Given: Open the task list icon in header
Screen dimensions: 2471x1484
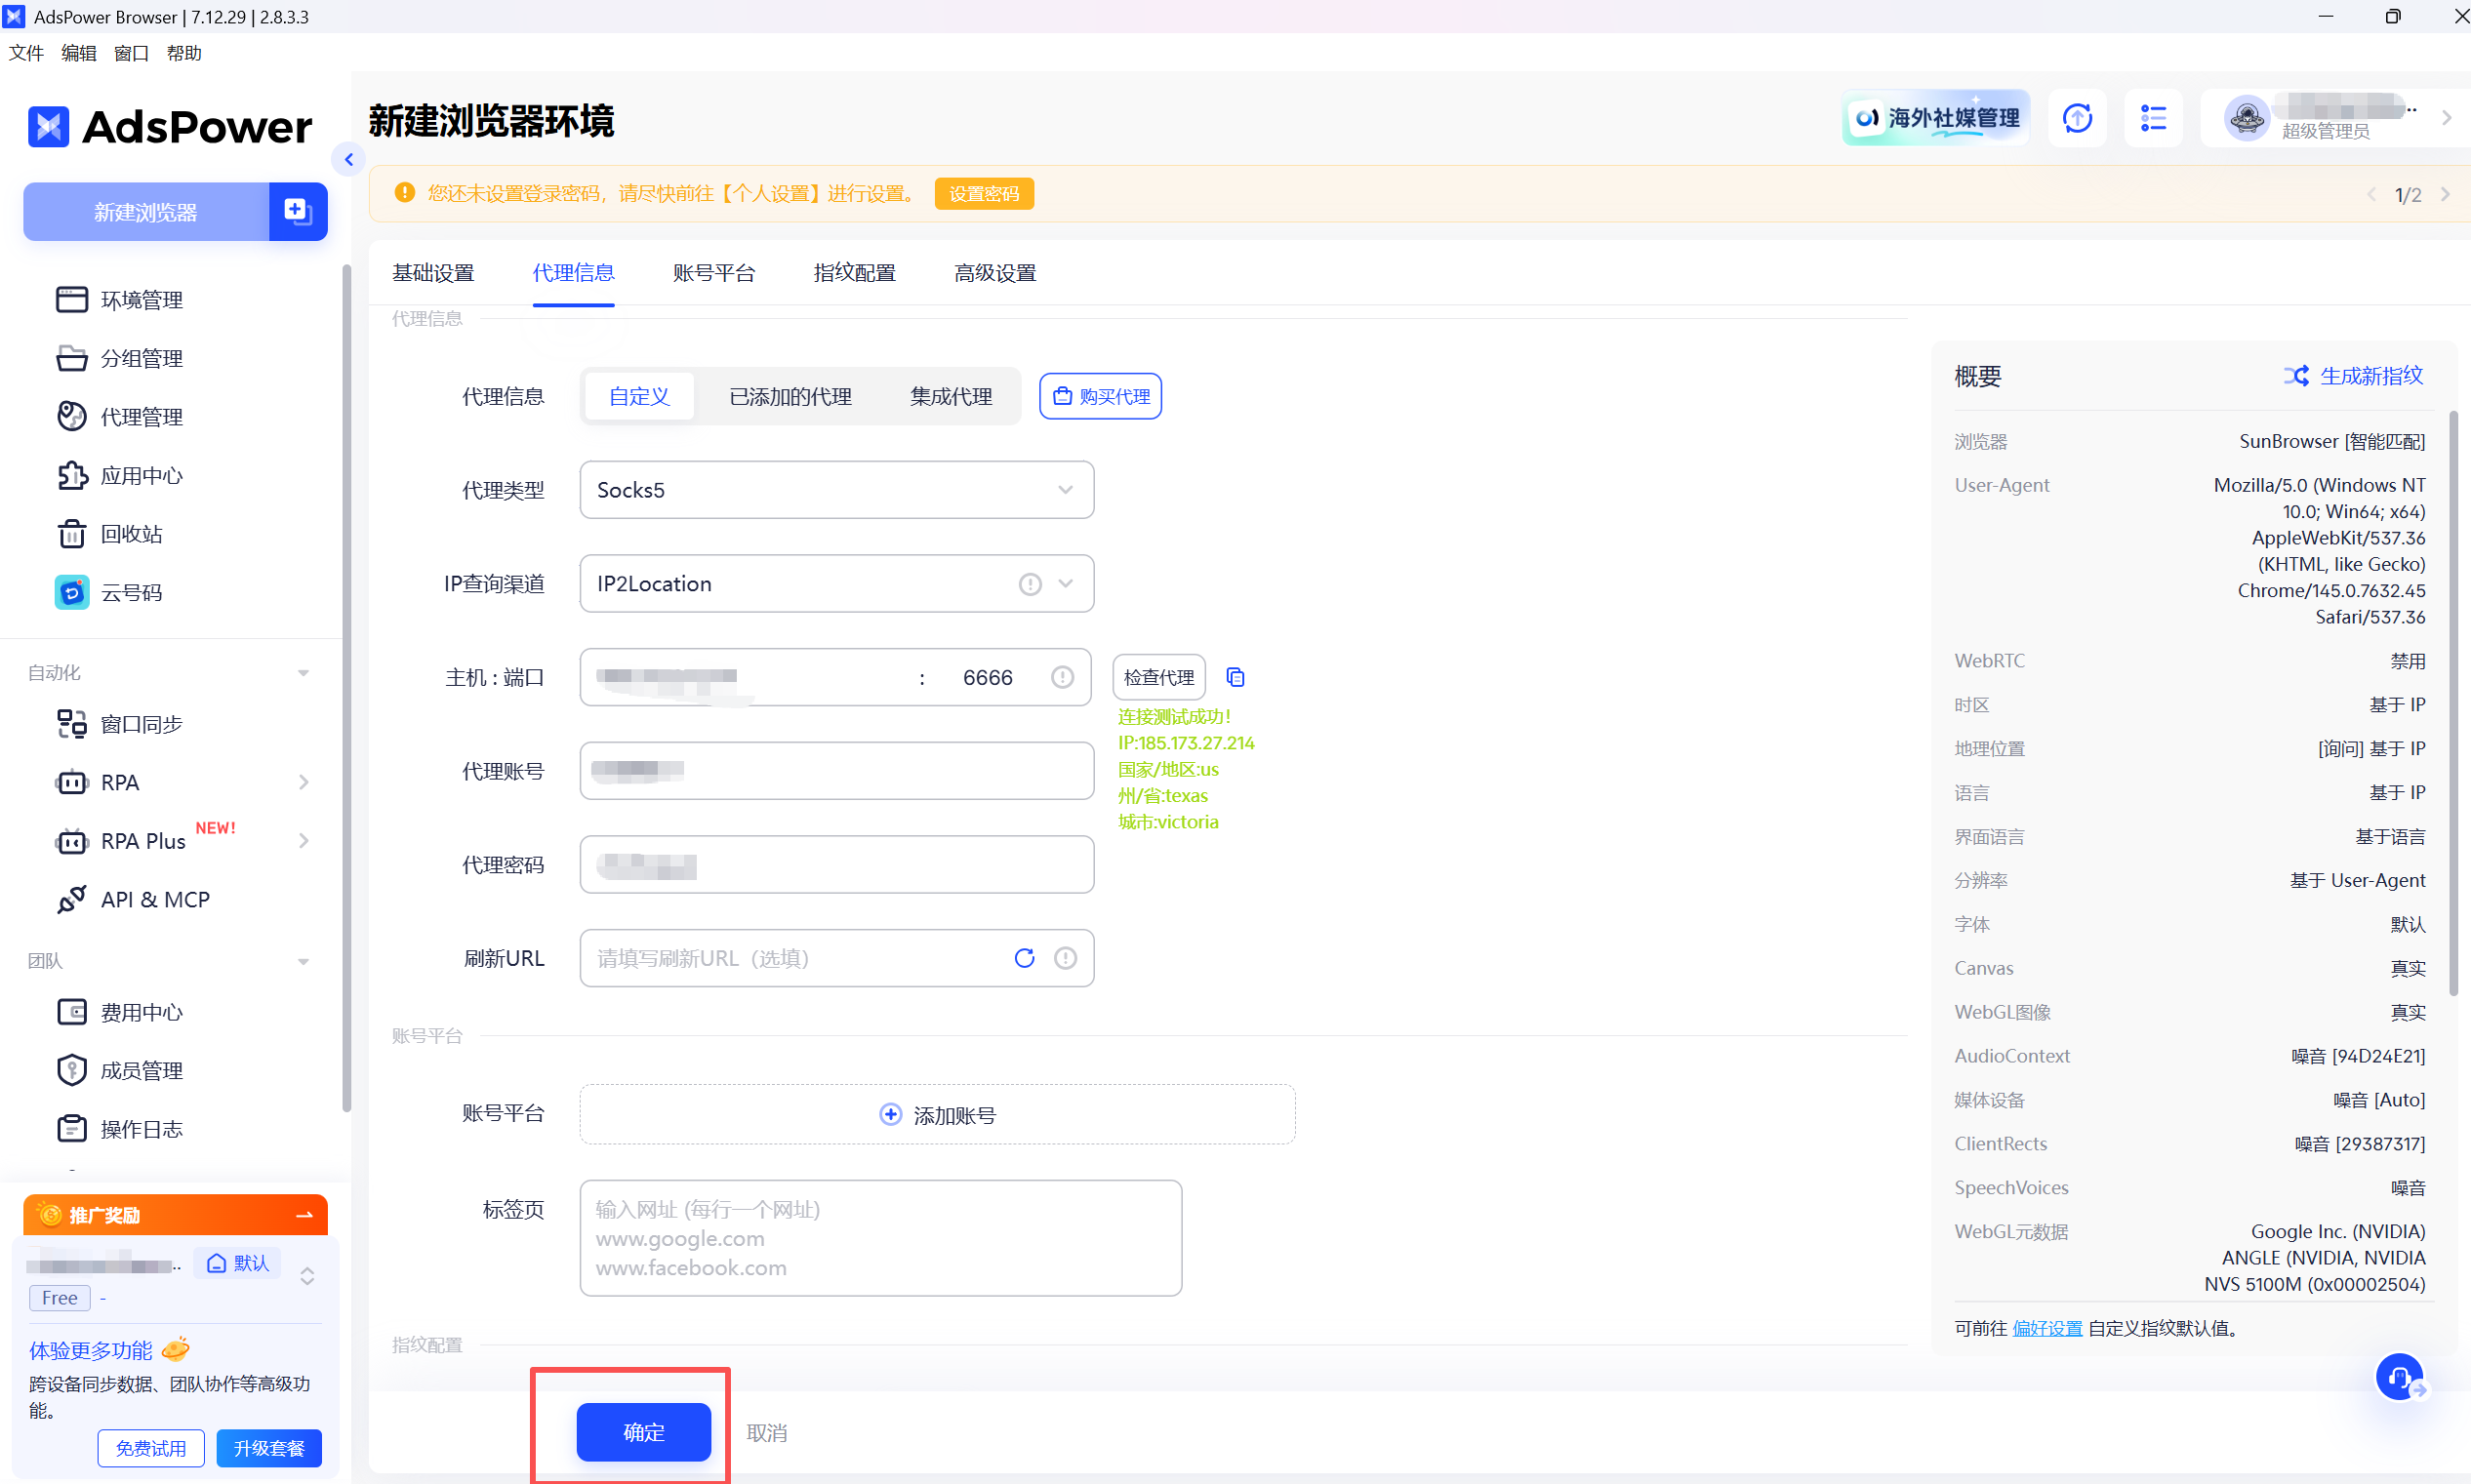Looking at the screenshot, I should [x=2152, y=118].
